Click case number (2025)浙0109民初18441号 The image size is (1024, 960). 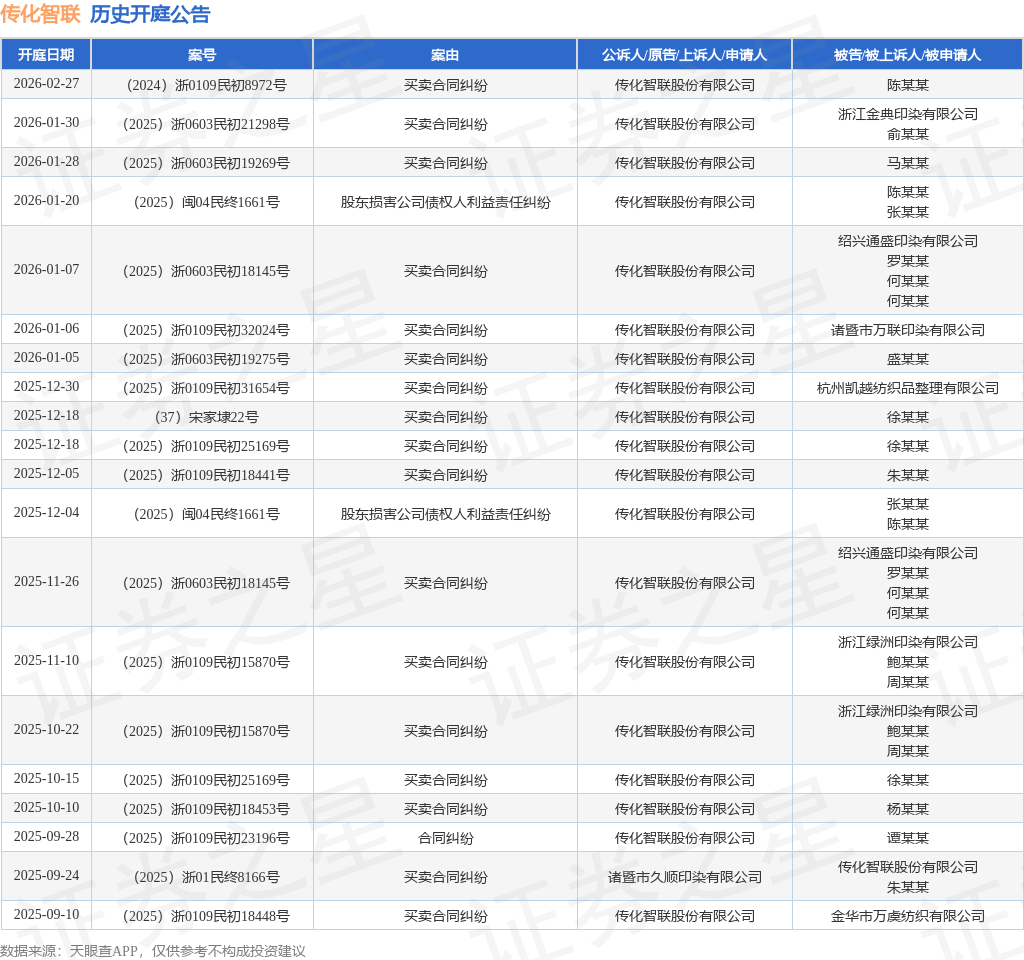point(206,475)
